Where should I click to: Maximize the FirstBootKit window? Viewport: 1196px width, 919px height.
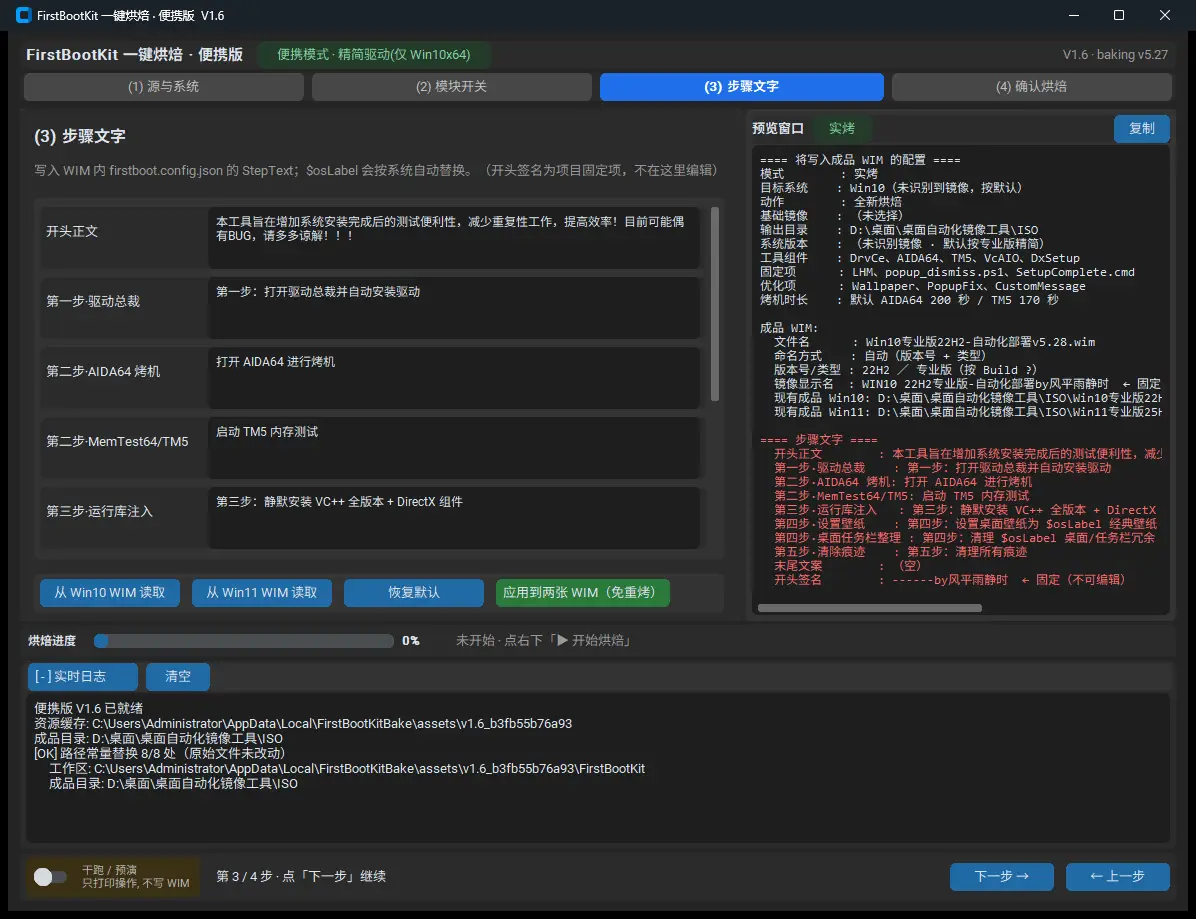(x=1119, y=15)
